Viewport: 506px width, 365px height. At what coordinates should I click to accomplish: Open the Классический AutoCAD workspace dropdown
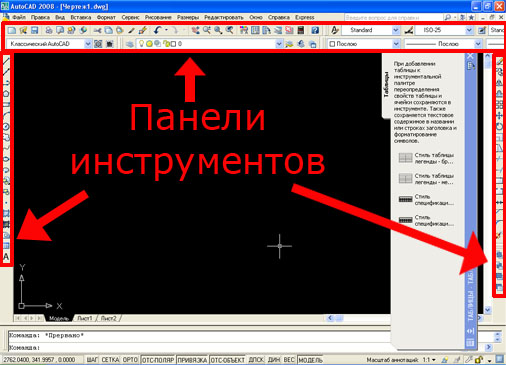click(x=88, y=44)
